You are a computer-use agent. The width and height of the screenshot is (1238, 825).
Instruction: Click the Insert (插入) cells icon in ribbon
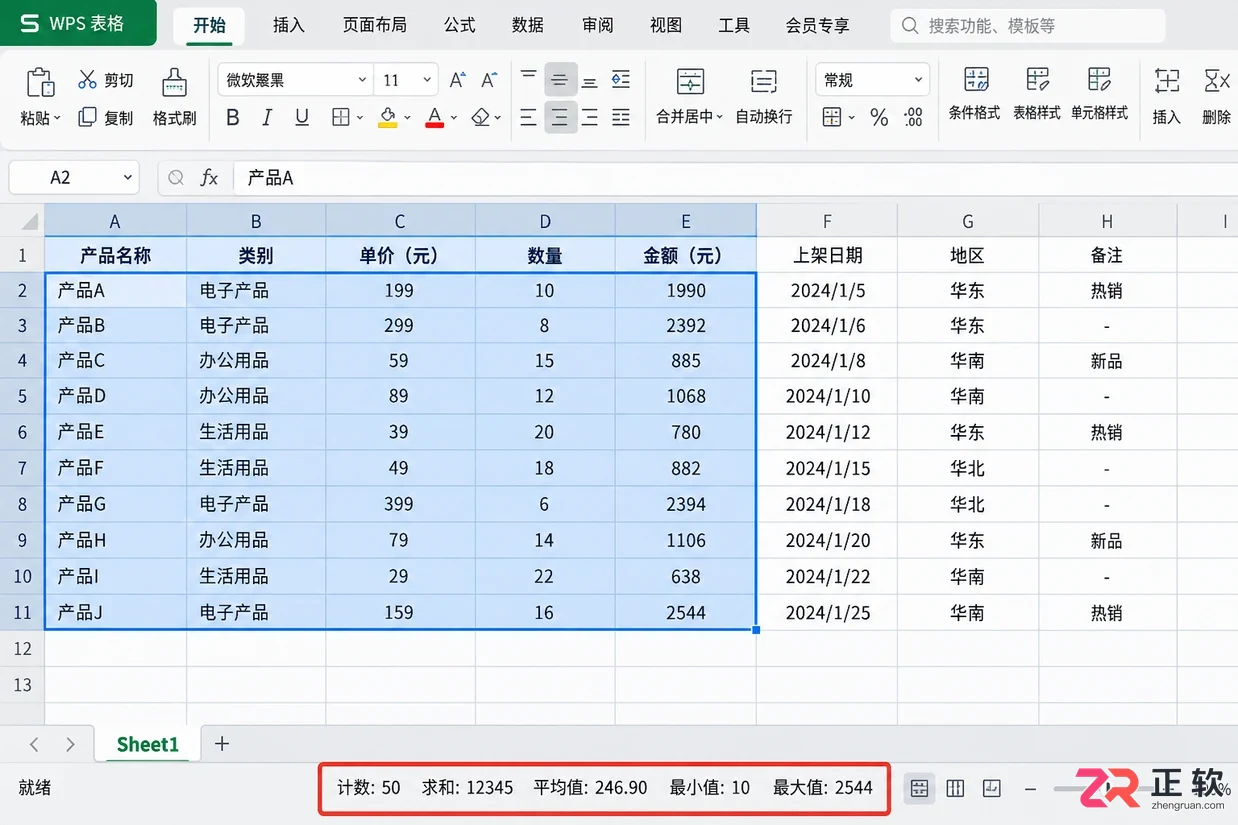1166,80
